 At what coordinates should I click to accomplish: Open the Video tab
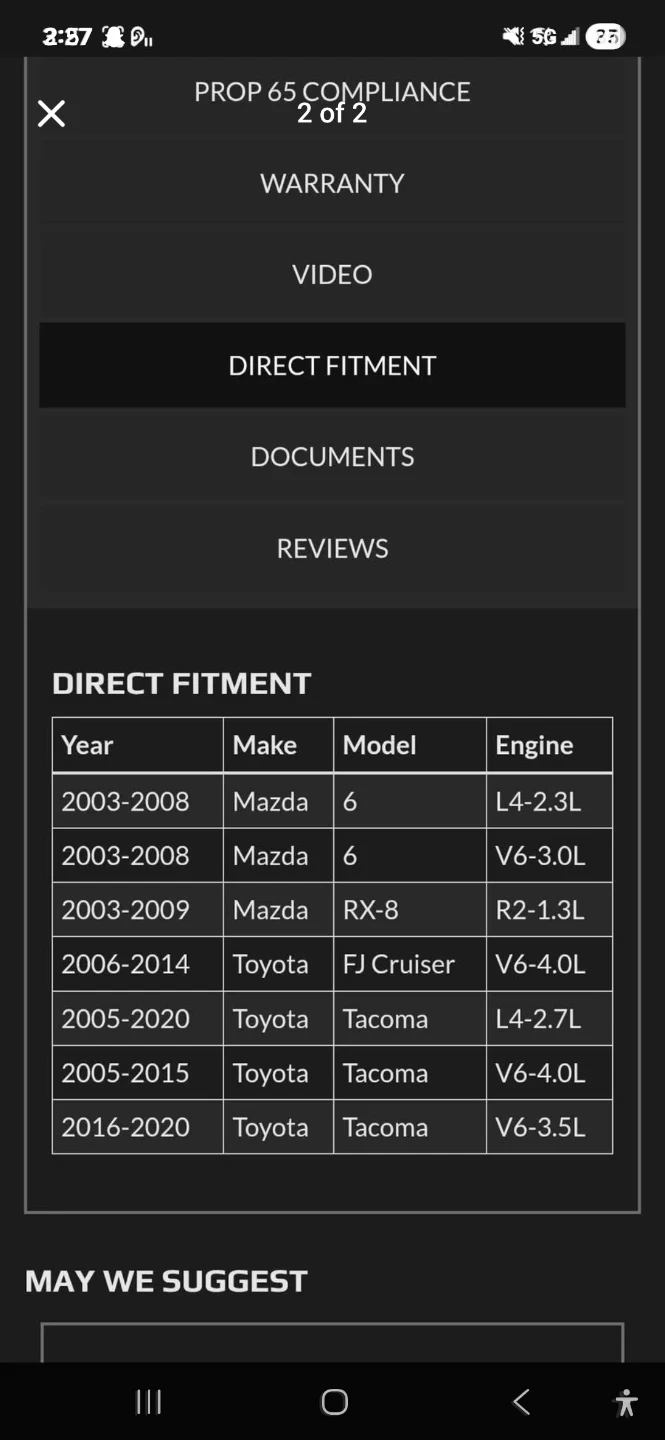click(x=332, y=274)
